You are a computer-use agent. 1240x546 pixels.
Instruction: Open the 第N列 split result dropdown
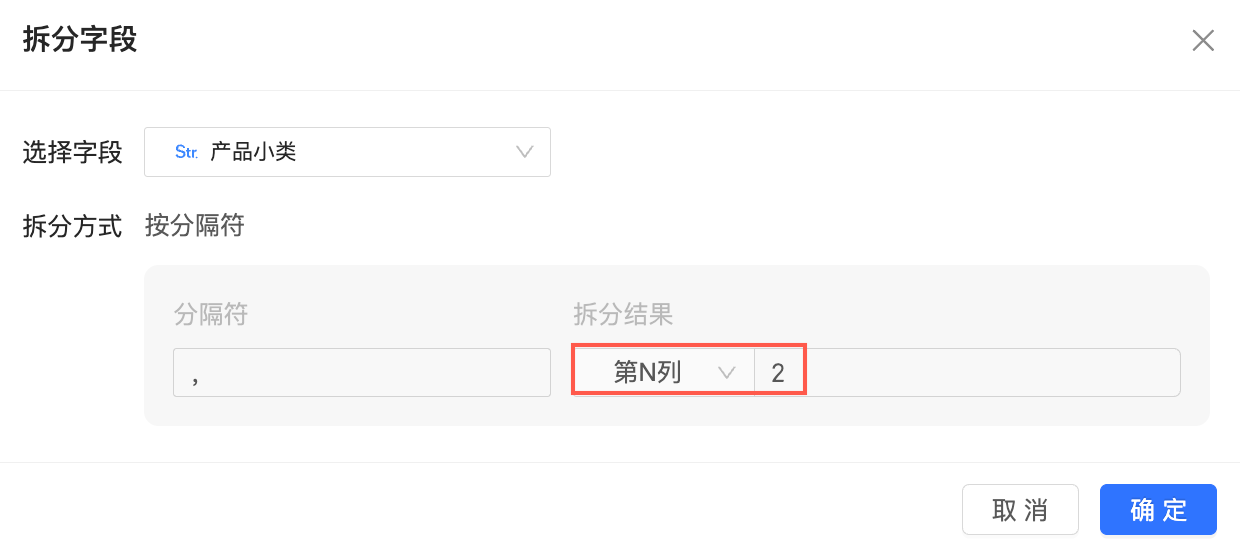(664, 372)
